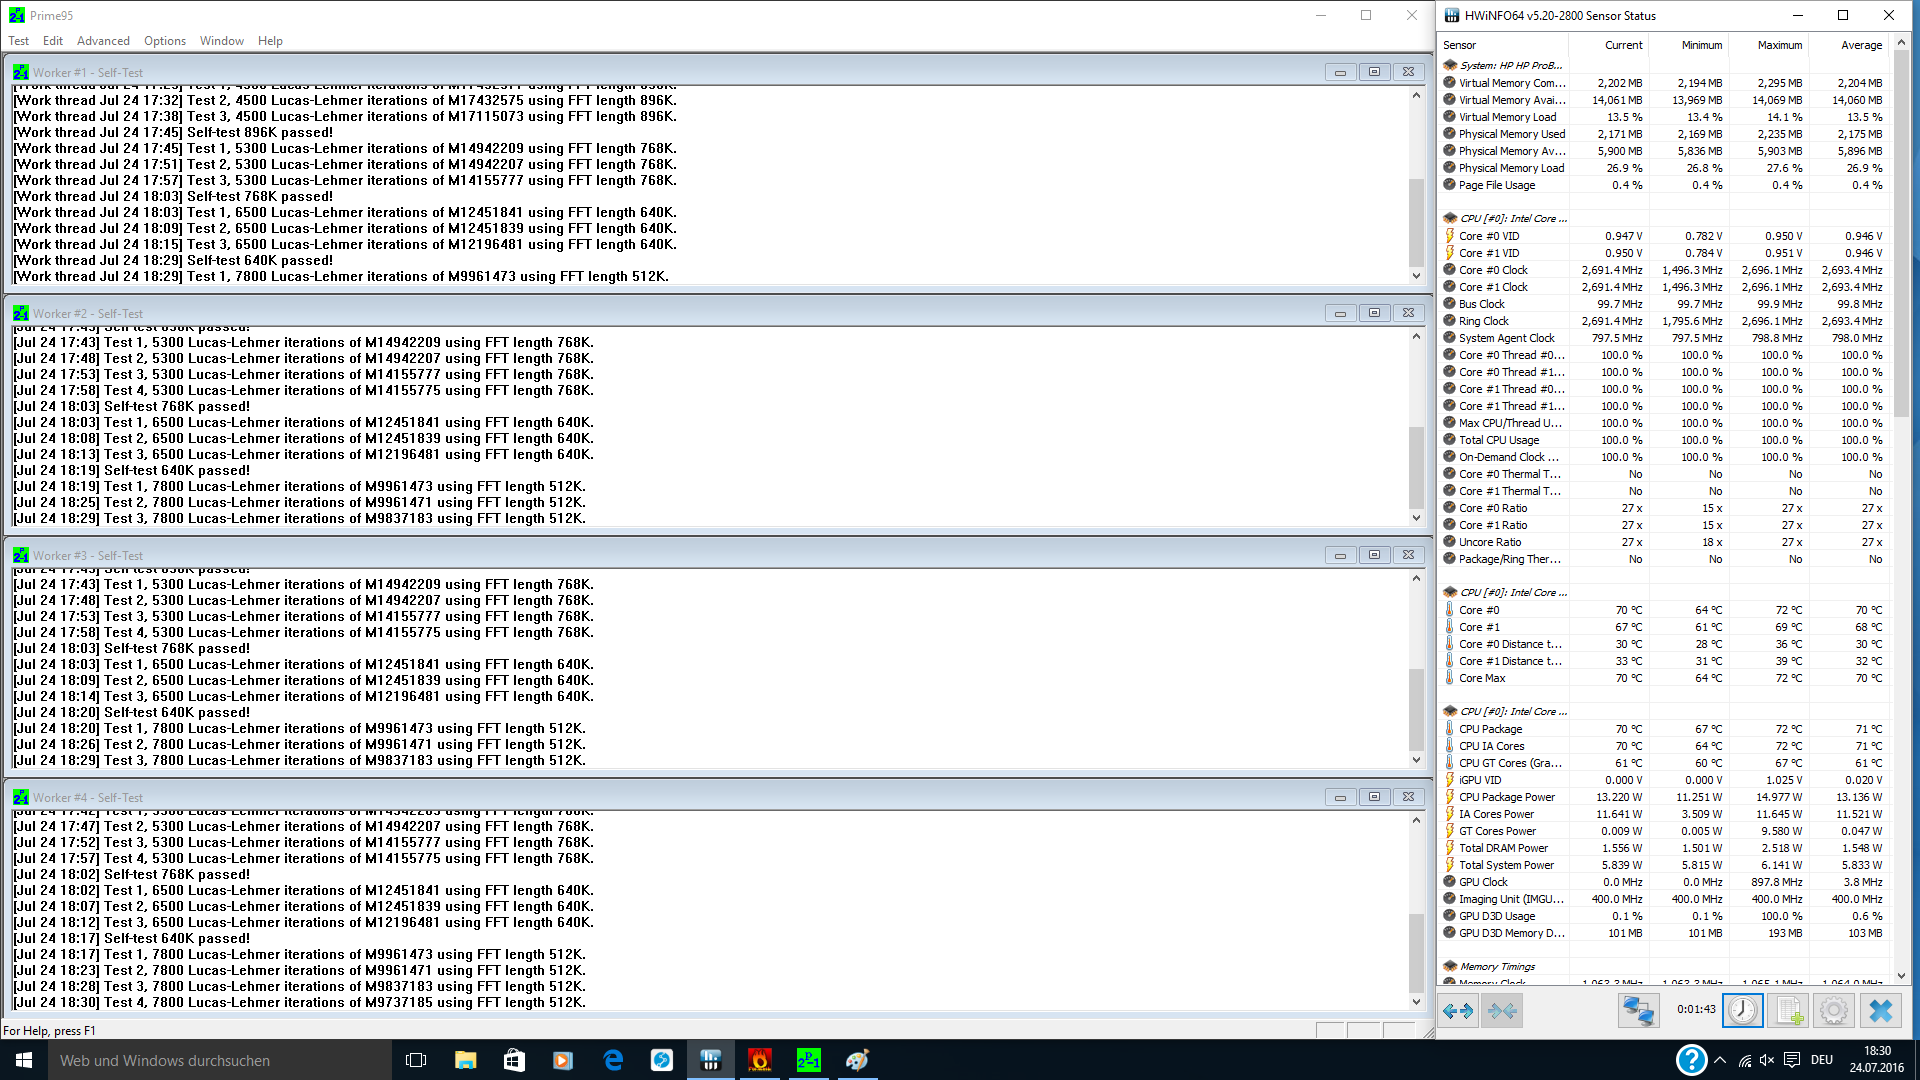The image size is (1920, 1080).
Task: Open HWiNFO sensor settings gear
Action: [1834, 1011]
